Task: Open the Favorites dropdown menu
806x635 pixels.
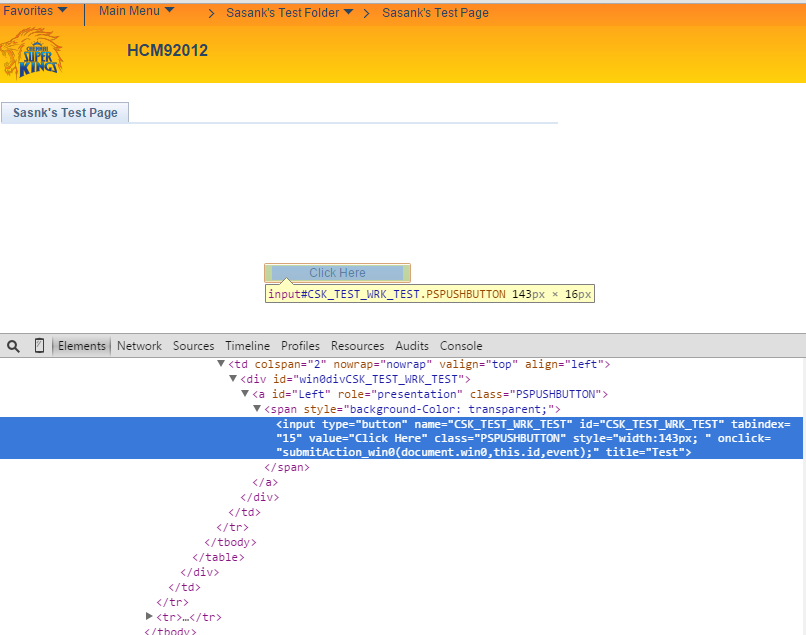Action: (35, 11)
